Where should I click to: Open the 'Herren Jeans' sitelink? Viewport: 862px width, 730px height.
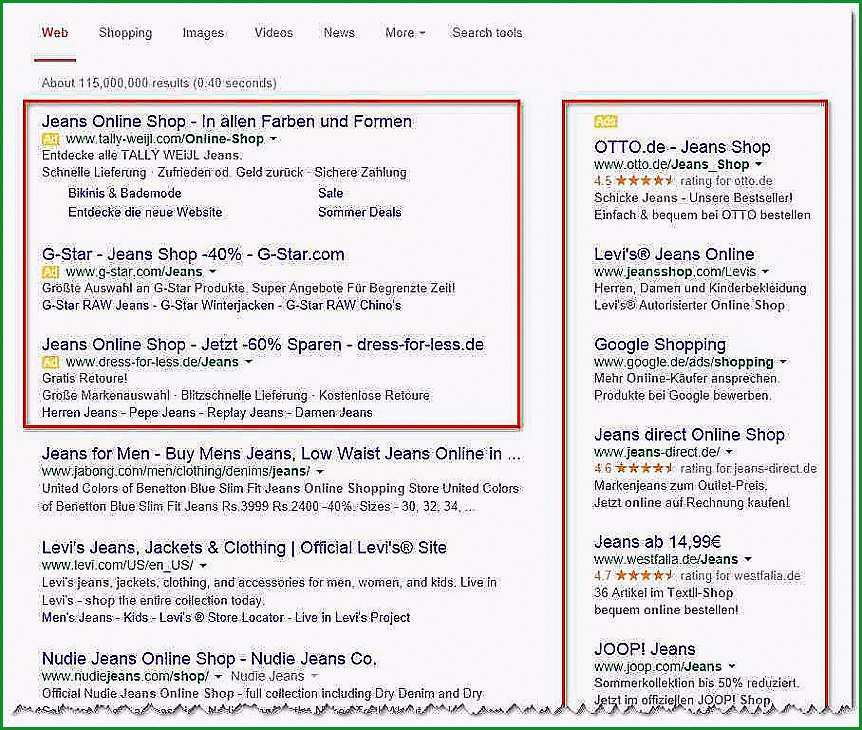point(79,413)
